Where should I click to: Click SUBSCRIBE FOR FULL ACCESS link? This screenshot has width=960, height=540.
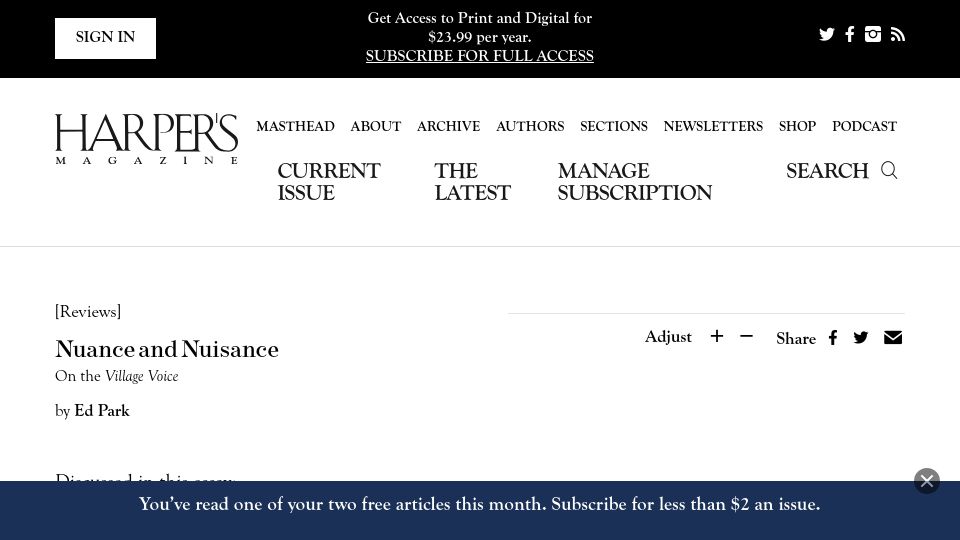480,56
